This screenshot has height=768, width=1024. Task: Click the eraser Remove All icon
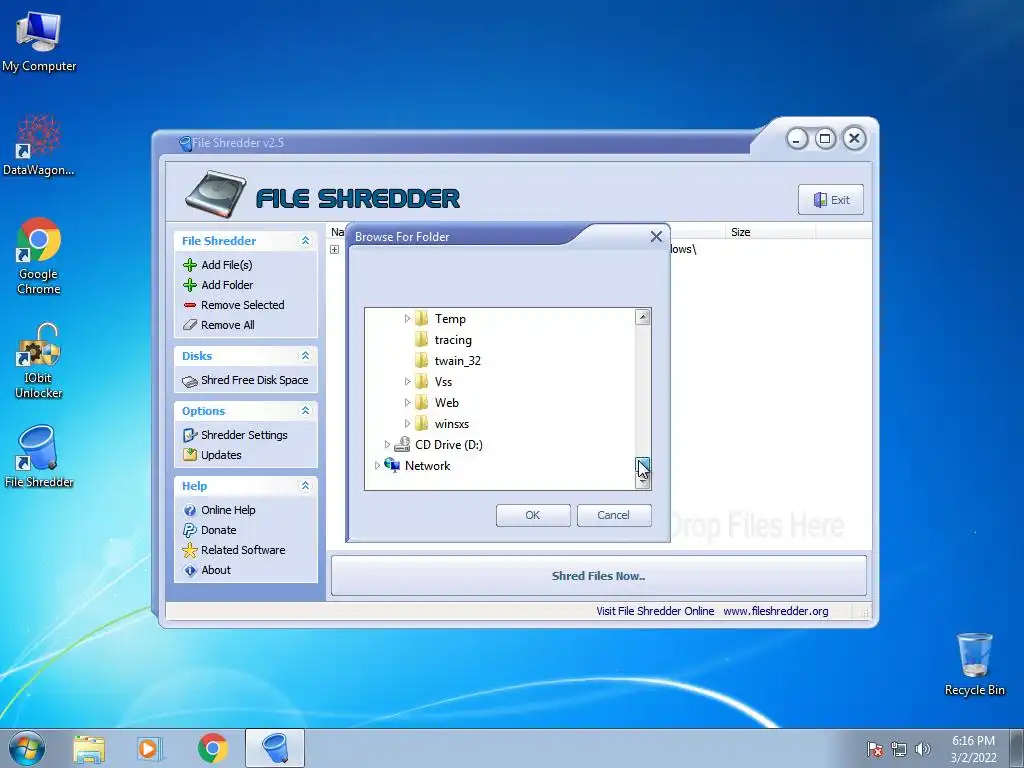[x=190, y=325]
